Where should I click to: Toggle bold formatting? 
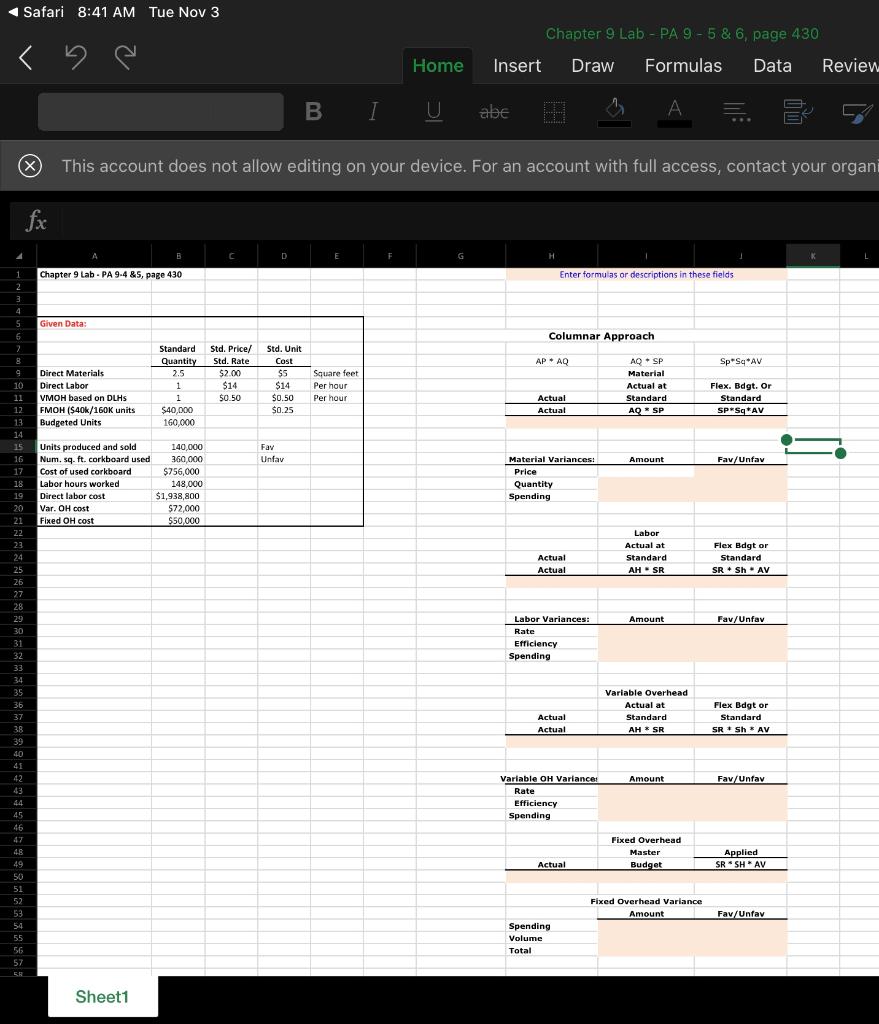pyautogui.click(x=313, y=112)
